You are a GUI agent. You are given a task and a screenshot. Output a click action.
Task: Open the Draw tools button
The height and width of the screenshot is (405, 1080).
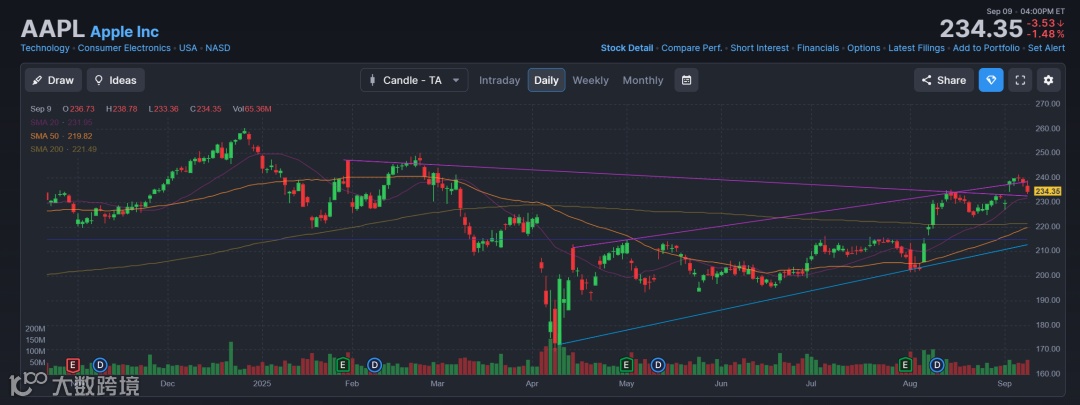tap(53, 80)
